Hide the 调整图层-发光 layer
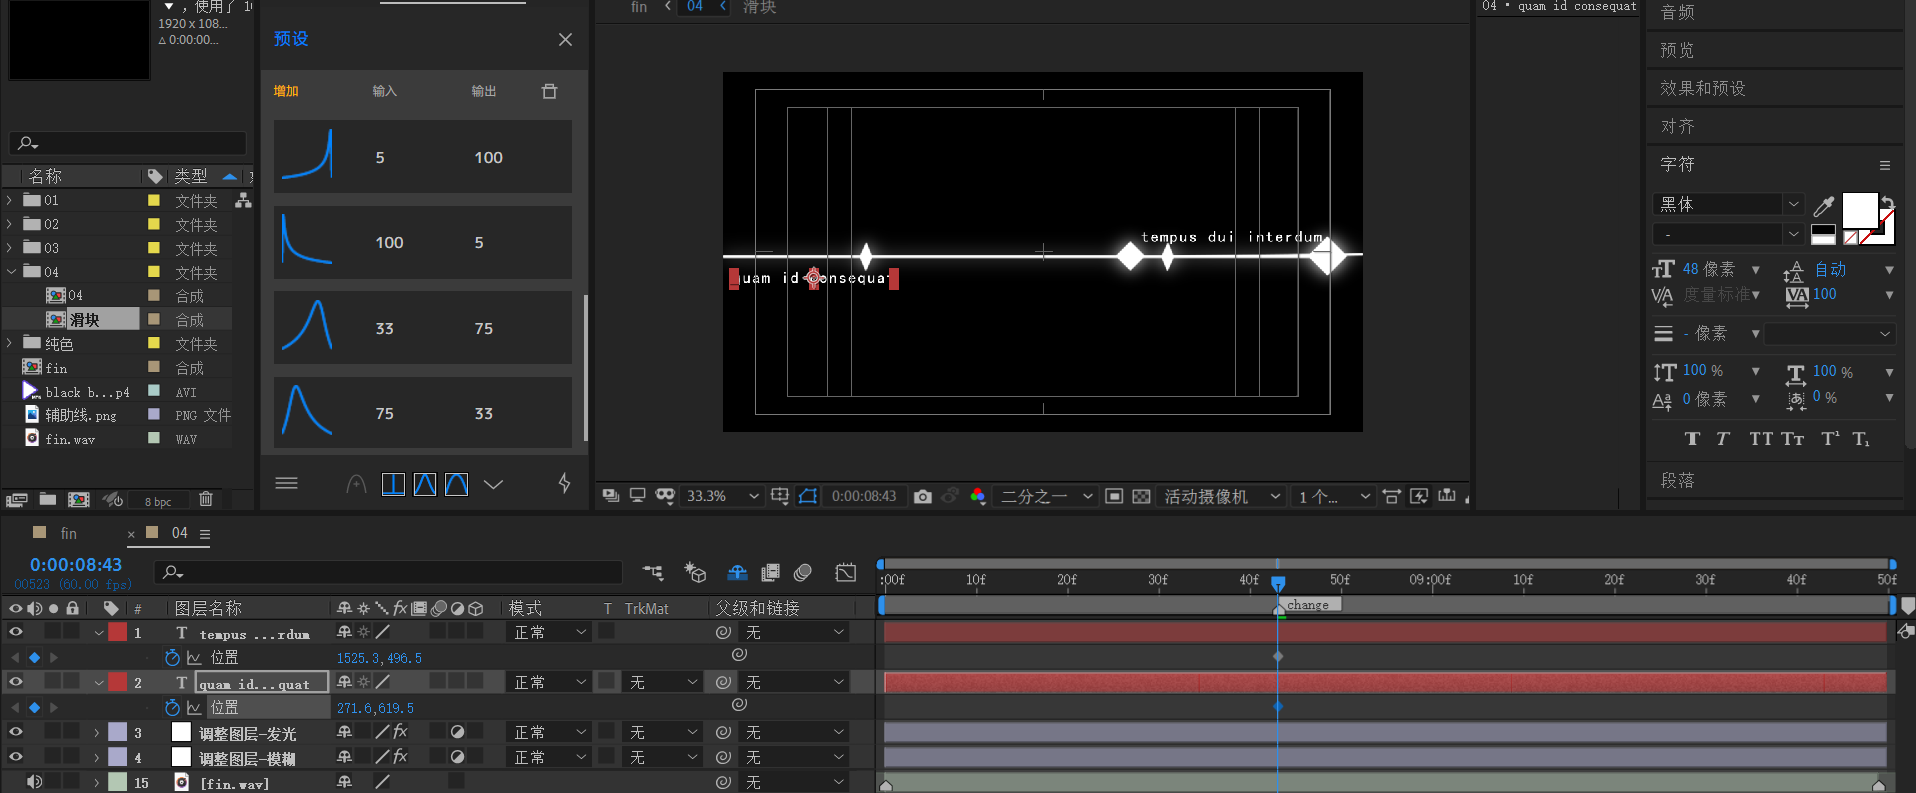1916x793 pixels. (x=16, y=732)
